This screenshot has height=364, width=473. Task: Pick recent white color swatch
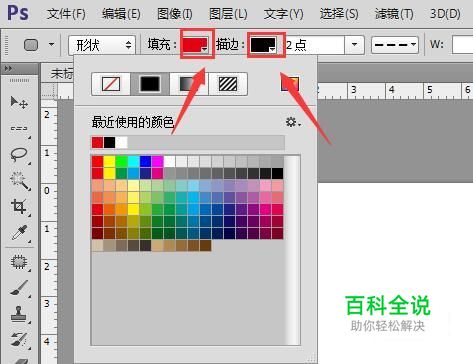[x=121, y=142]
